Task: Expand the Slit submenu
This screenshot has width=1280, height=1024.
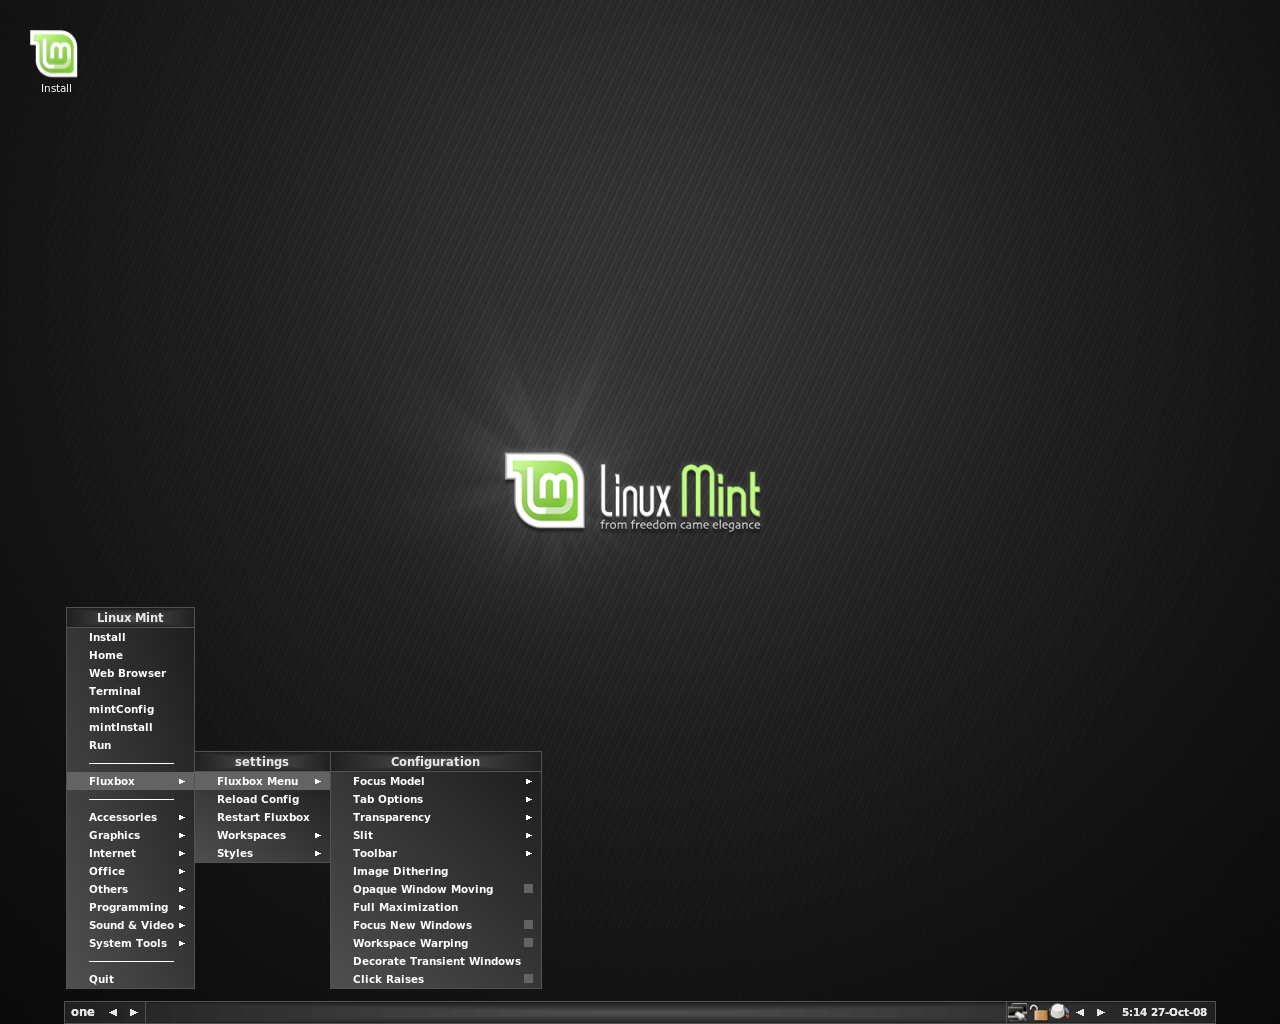Action: [x=436, y=835]
